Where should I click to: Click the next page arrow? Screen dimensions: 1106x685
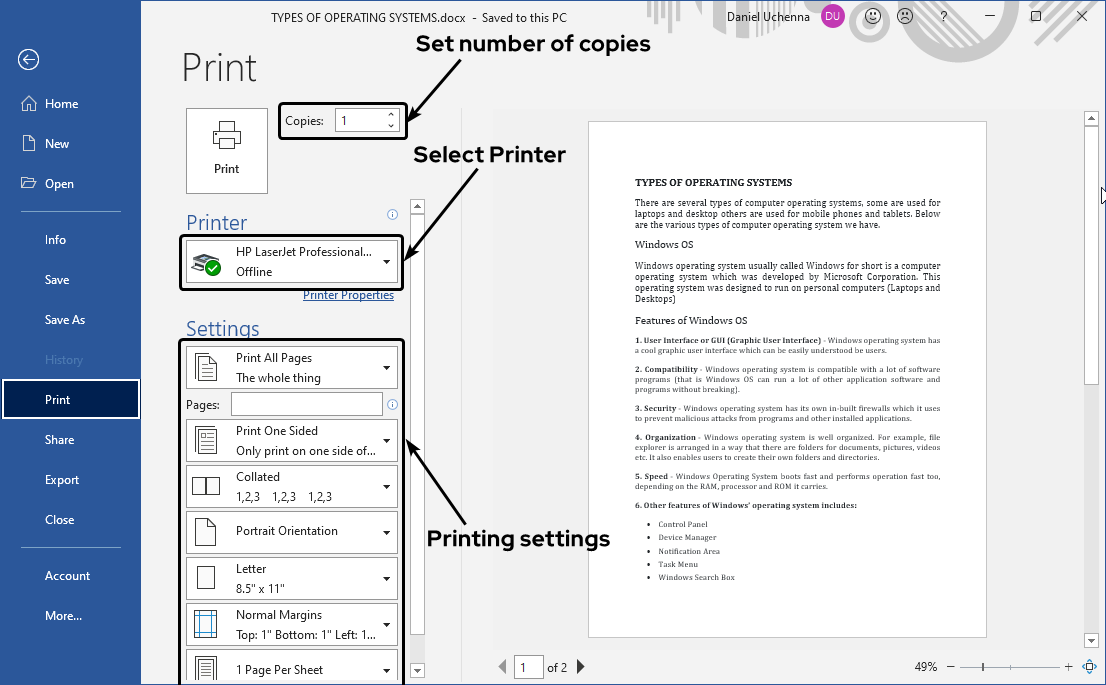pos(580,666)
